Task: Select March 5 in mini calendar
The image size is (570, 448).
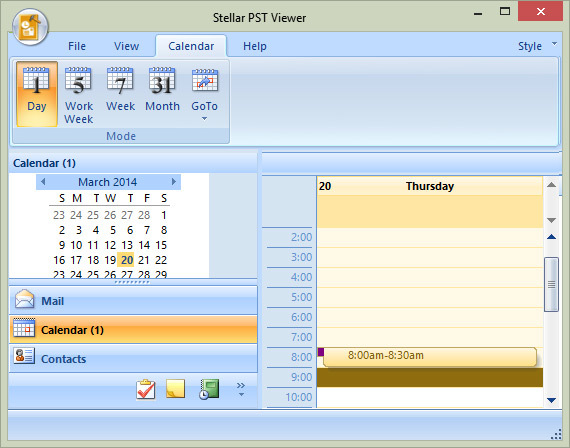Action: (x=113, y=230)
